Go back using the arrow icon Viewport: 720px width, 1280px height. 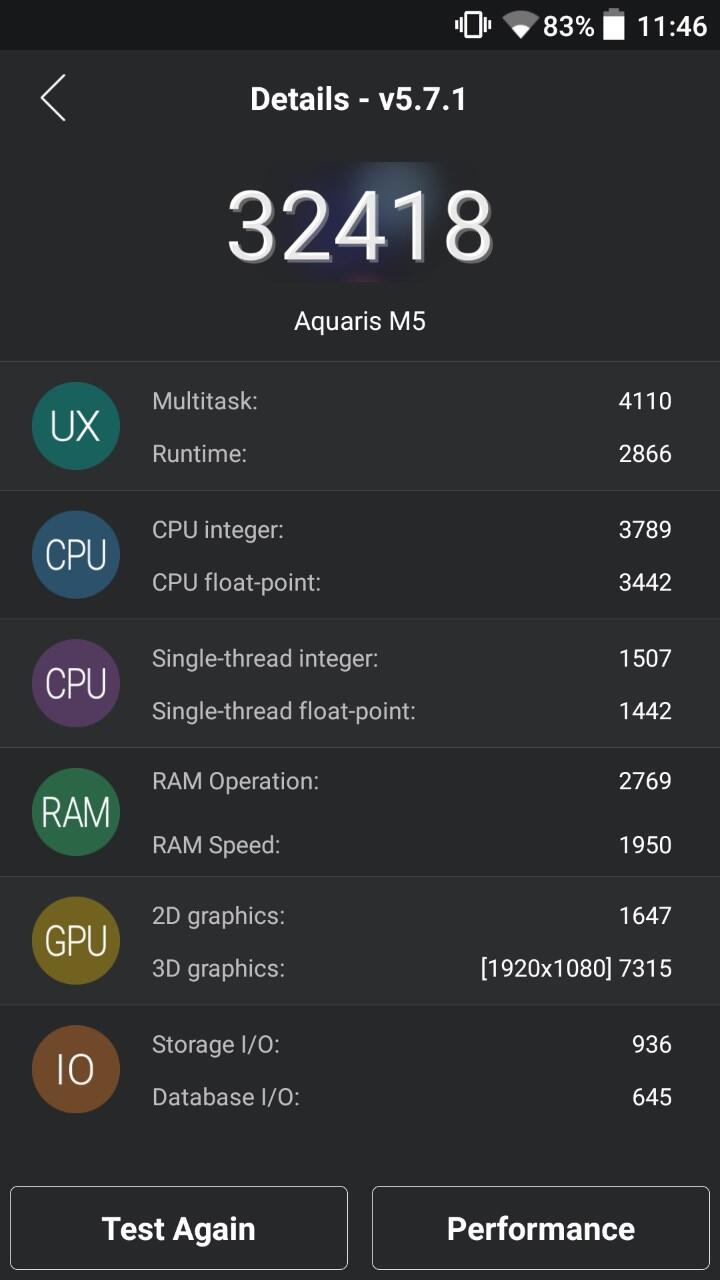(x=53, y=98)
